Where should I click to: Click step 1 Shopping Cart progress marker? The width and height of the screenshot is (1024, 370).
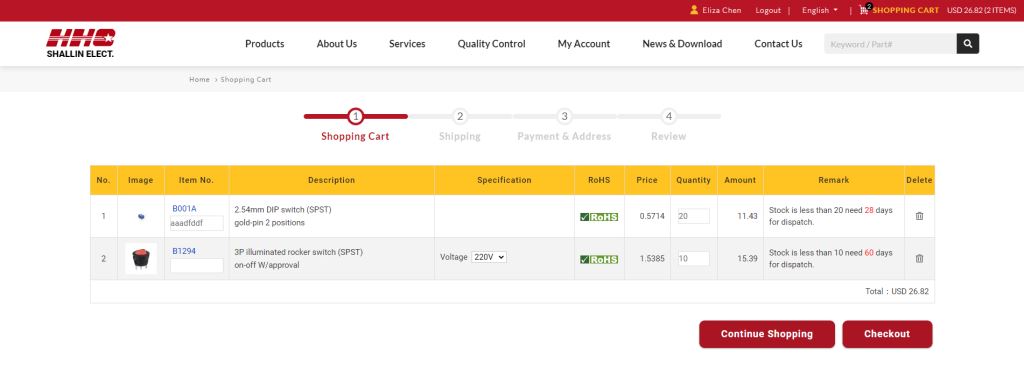pos(355,117)
